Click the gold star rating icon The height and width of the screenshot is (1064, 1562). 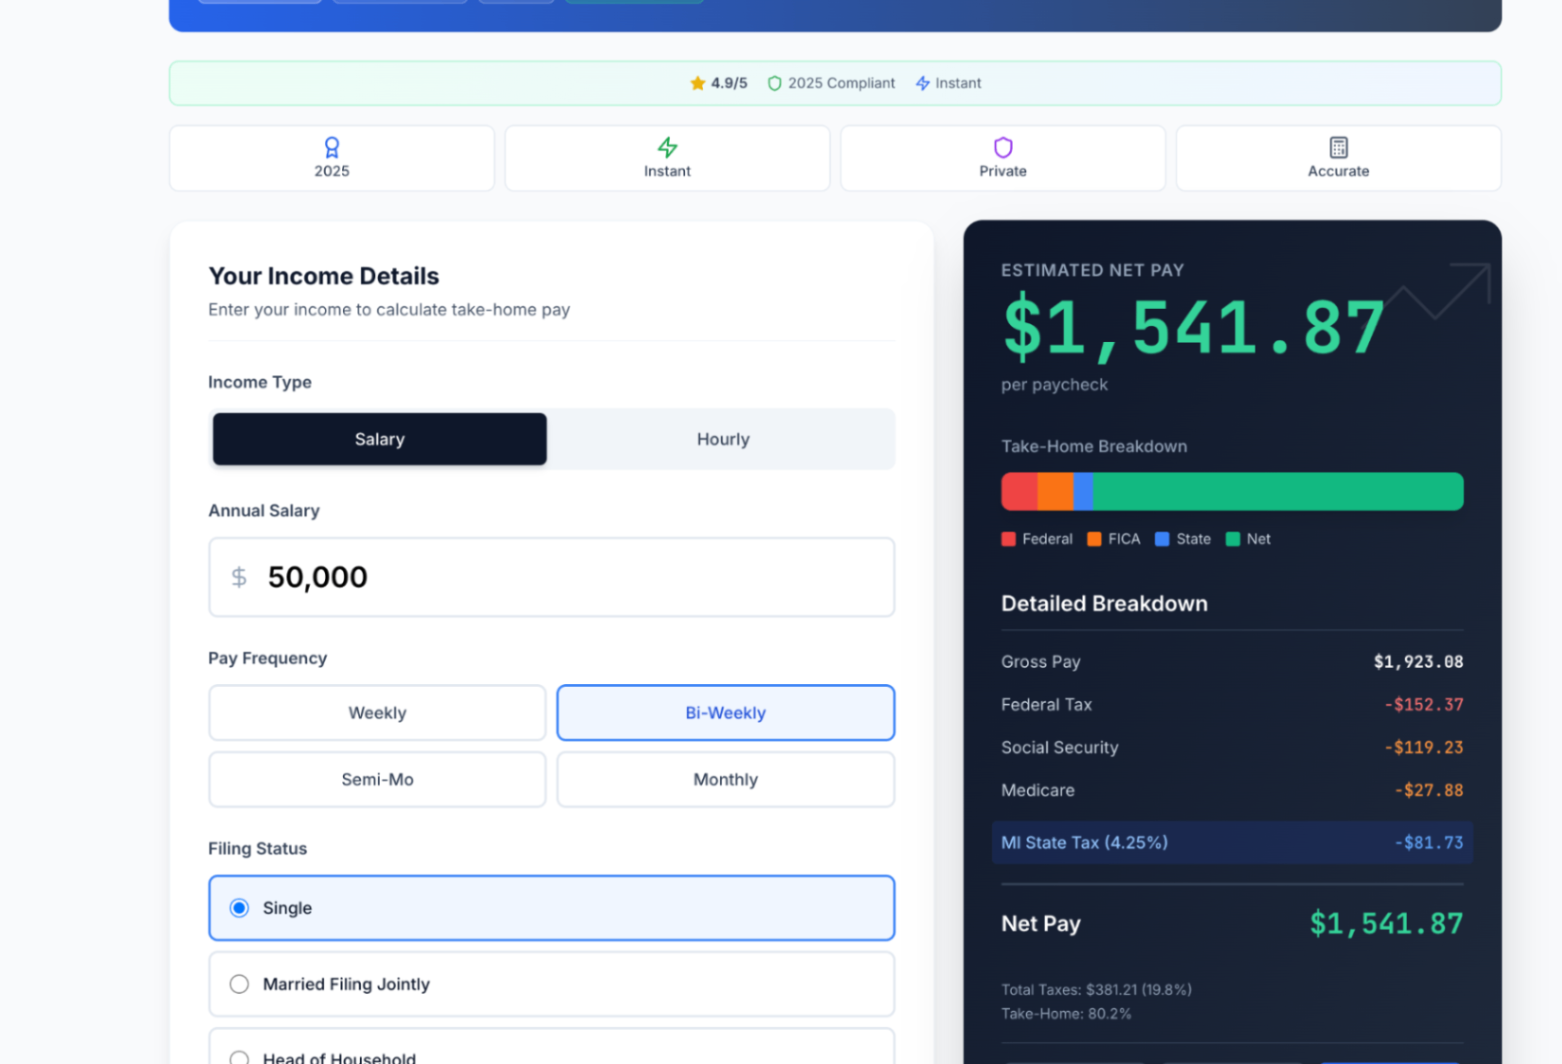pos(698,83)
